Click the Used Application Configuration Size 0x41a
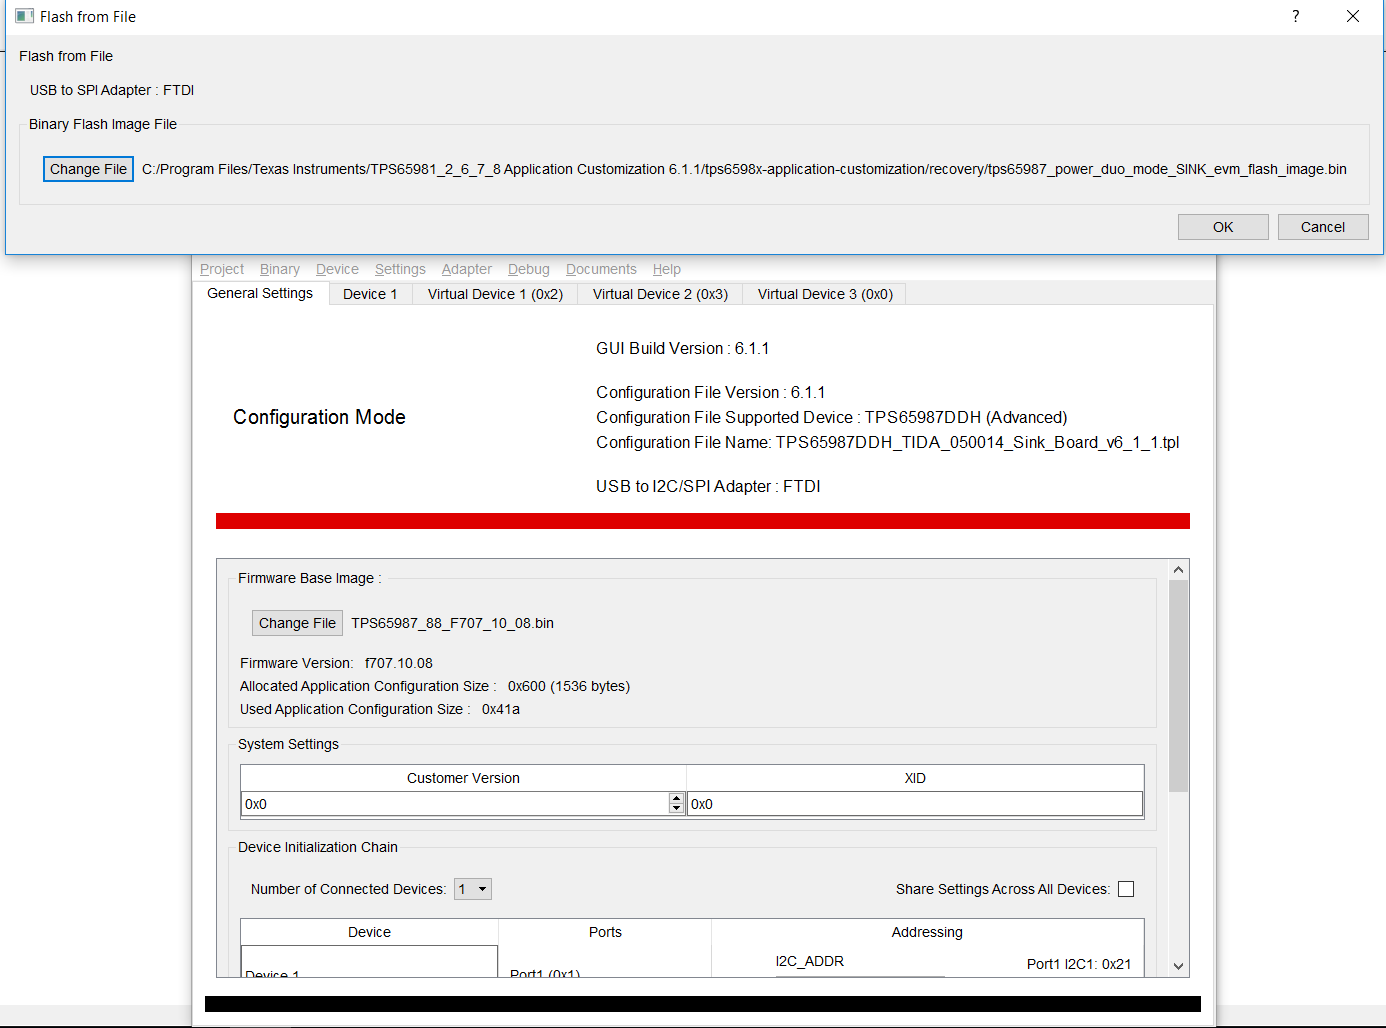The width and height of the screenshot is (1386, 1028). [380, 709]
